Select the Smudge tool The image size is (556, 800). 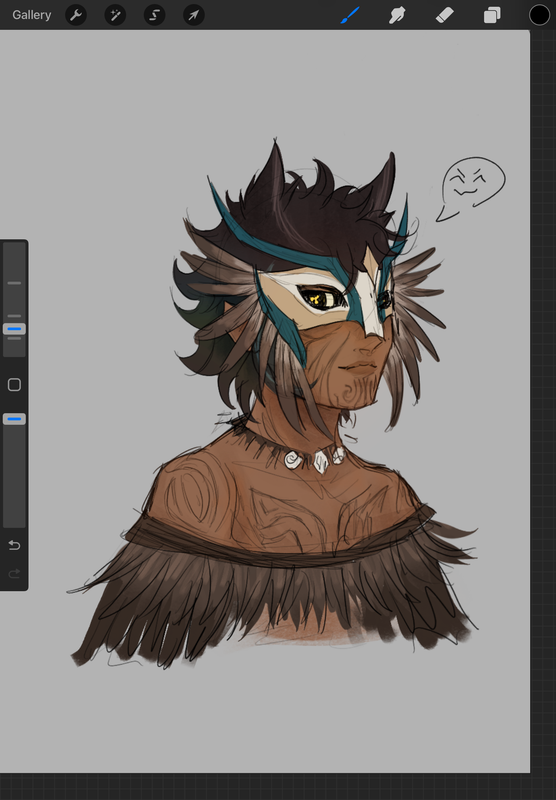(397, 15)
